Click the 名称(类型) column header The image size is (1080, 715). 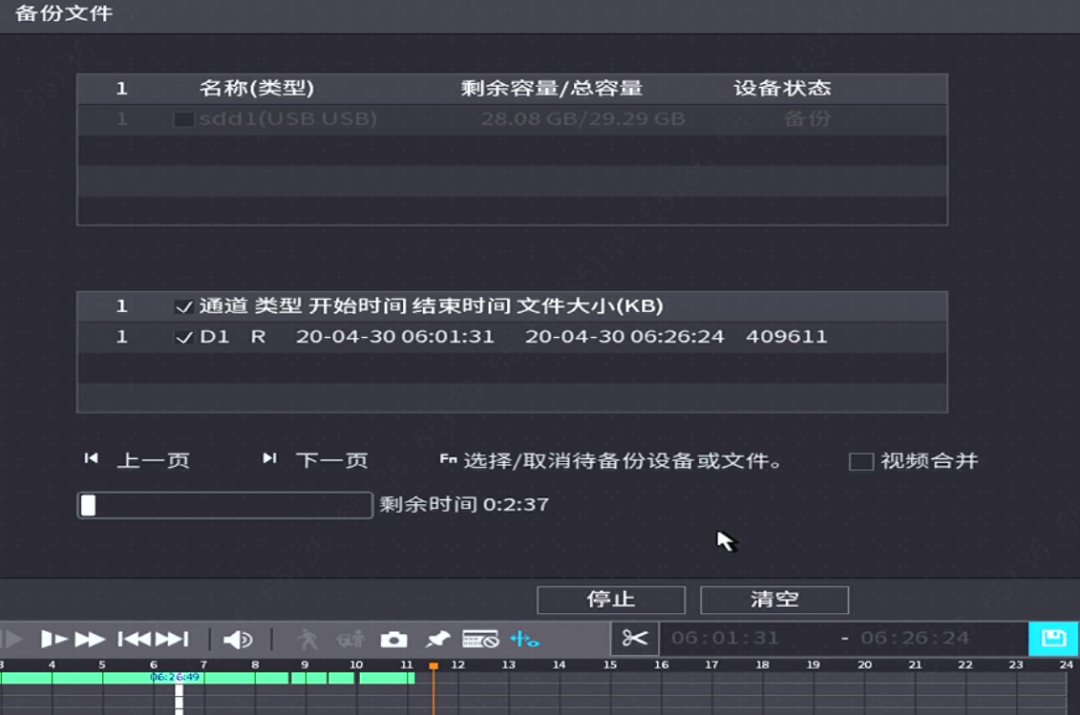click(x=257, y=88)
